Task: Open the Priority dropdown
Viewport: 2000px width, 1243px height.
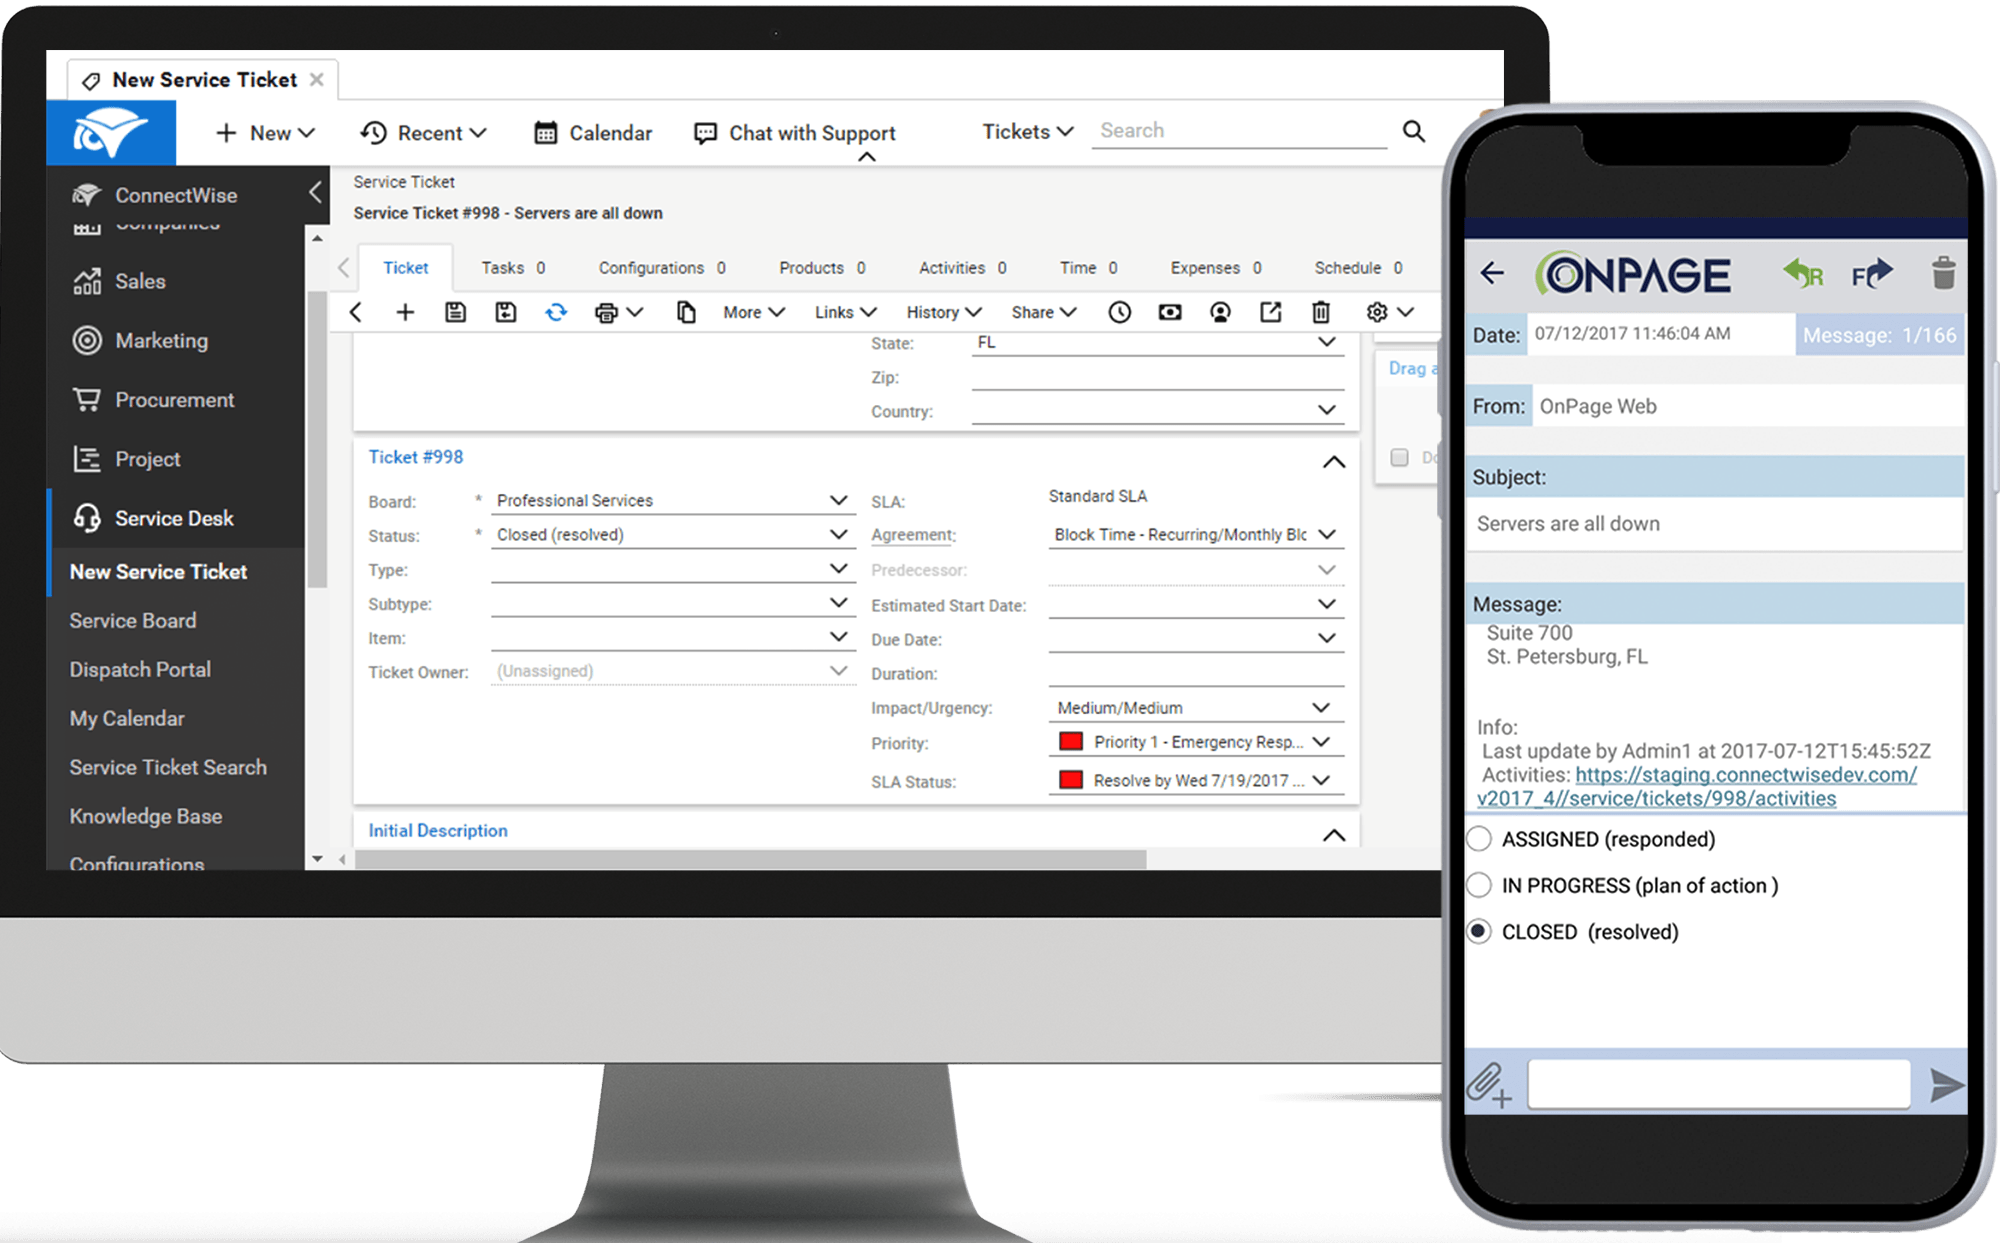Action: 1195,742
